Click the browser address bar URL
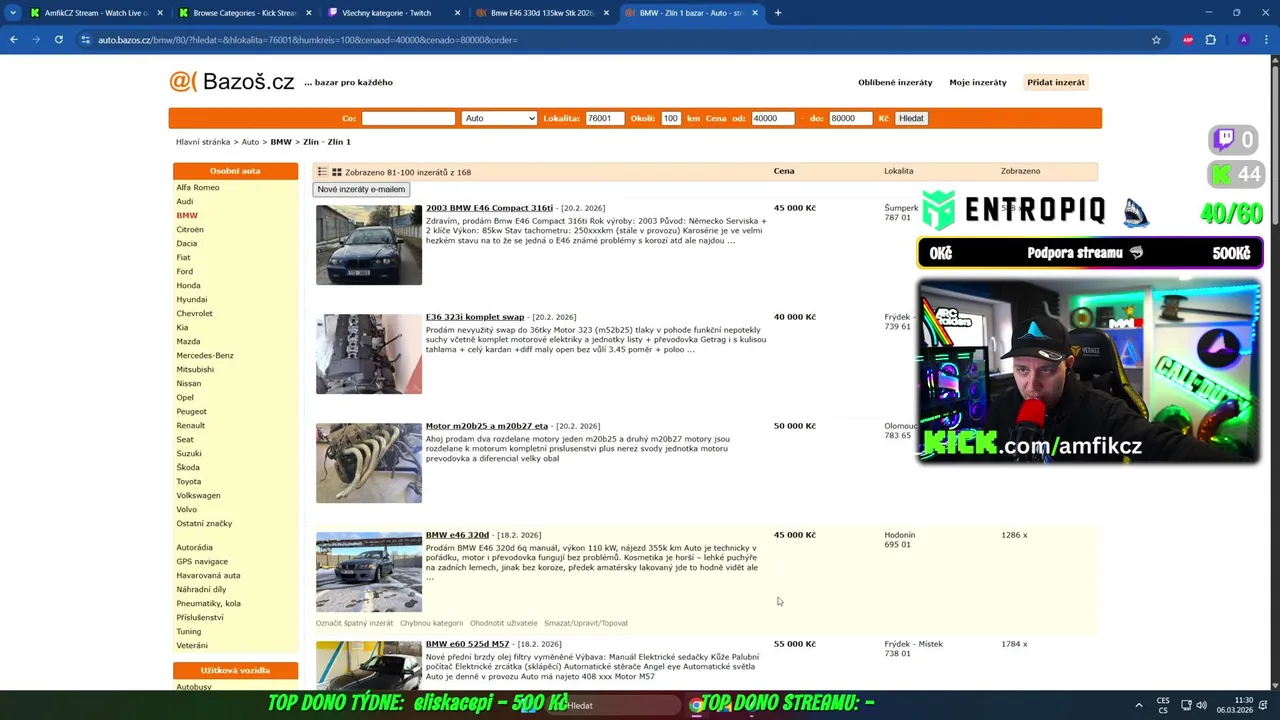Screen dimensions: 1280x720 [308, 40]
